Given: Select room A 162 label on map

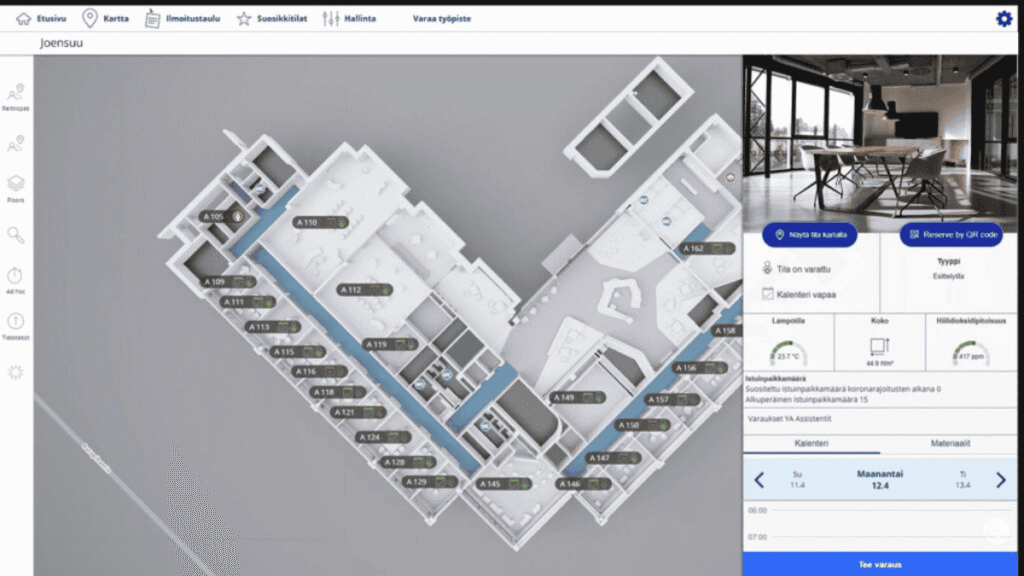Looking at the screenshot, I should pyautogui.click(x=707, y=248).
